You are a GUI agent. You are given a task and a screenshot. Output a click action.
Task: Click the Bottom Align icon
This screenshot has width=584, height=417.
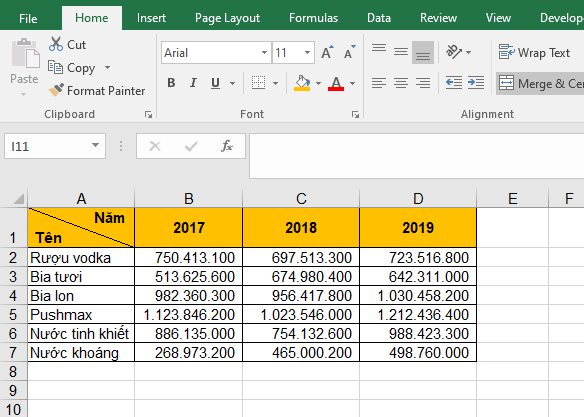click(x=423, y=52)
